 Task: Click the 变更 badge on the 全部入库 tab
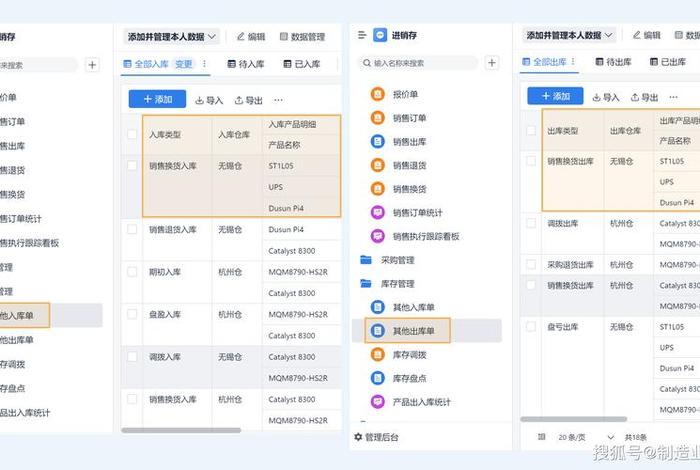pos(183,64)
